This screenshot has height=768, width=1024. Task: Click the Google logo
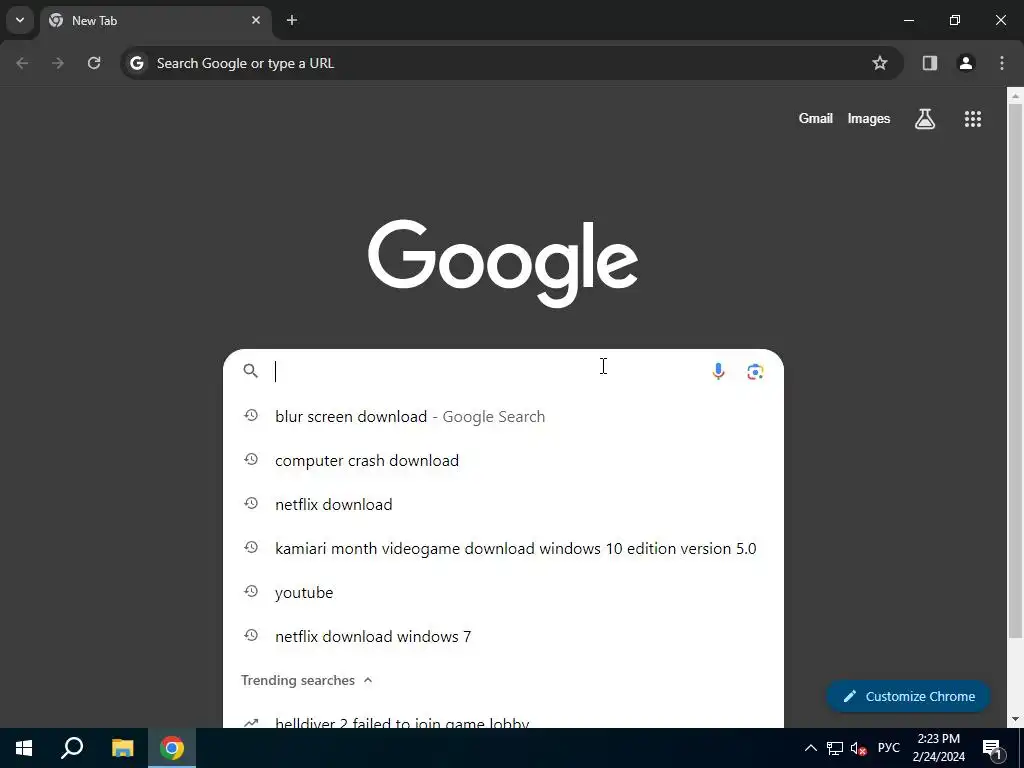click(503, 263)
